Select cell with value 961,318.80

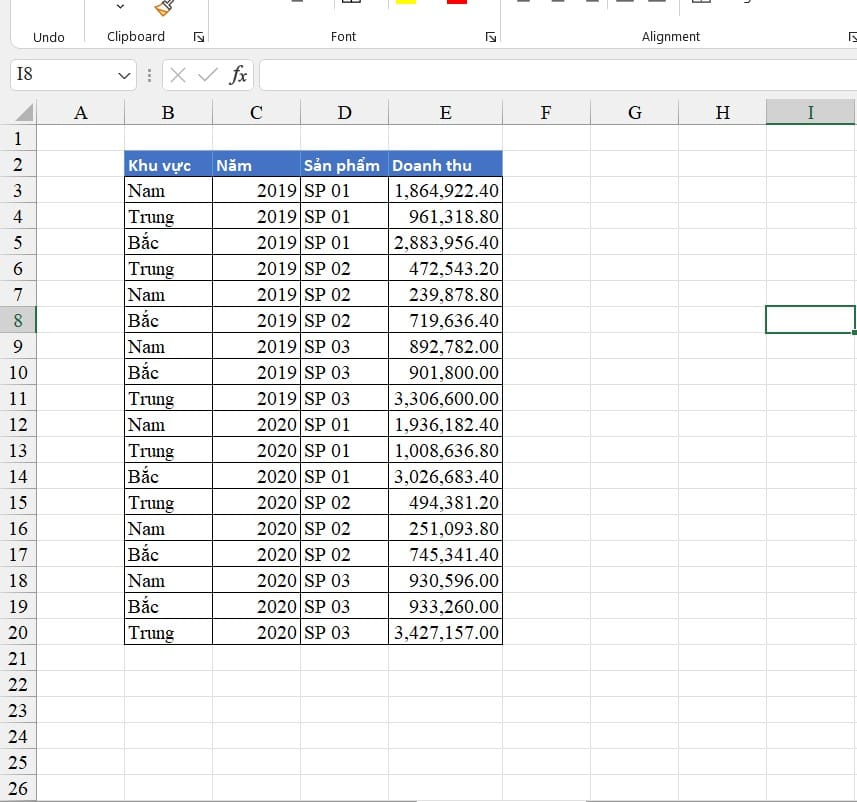(445, 216)
